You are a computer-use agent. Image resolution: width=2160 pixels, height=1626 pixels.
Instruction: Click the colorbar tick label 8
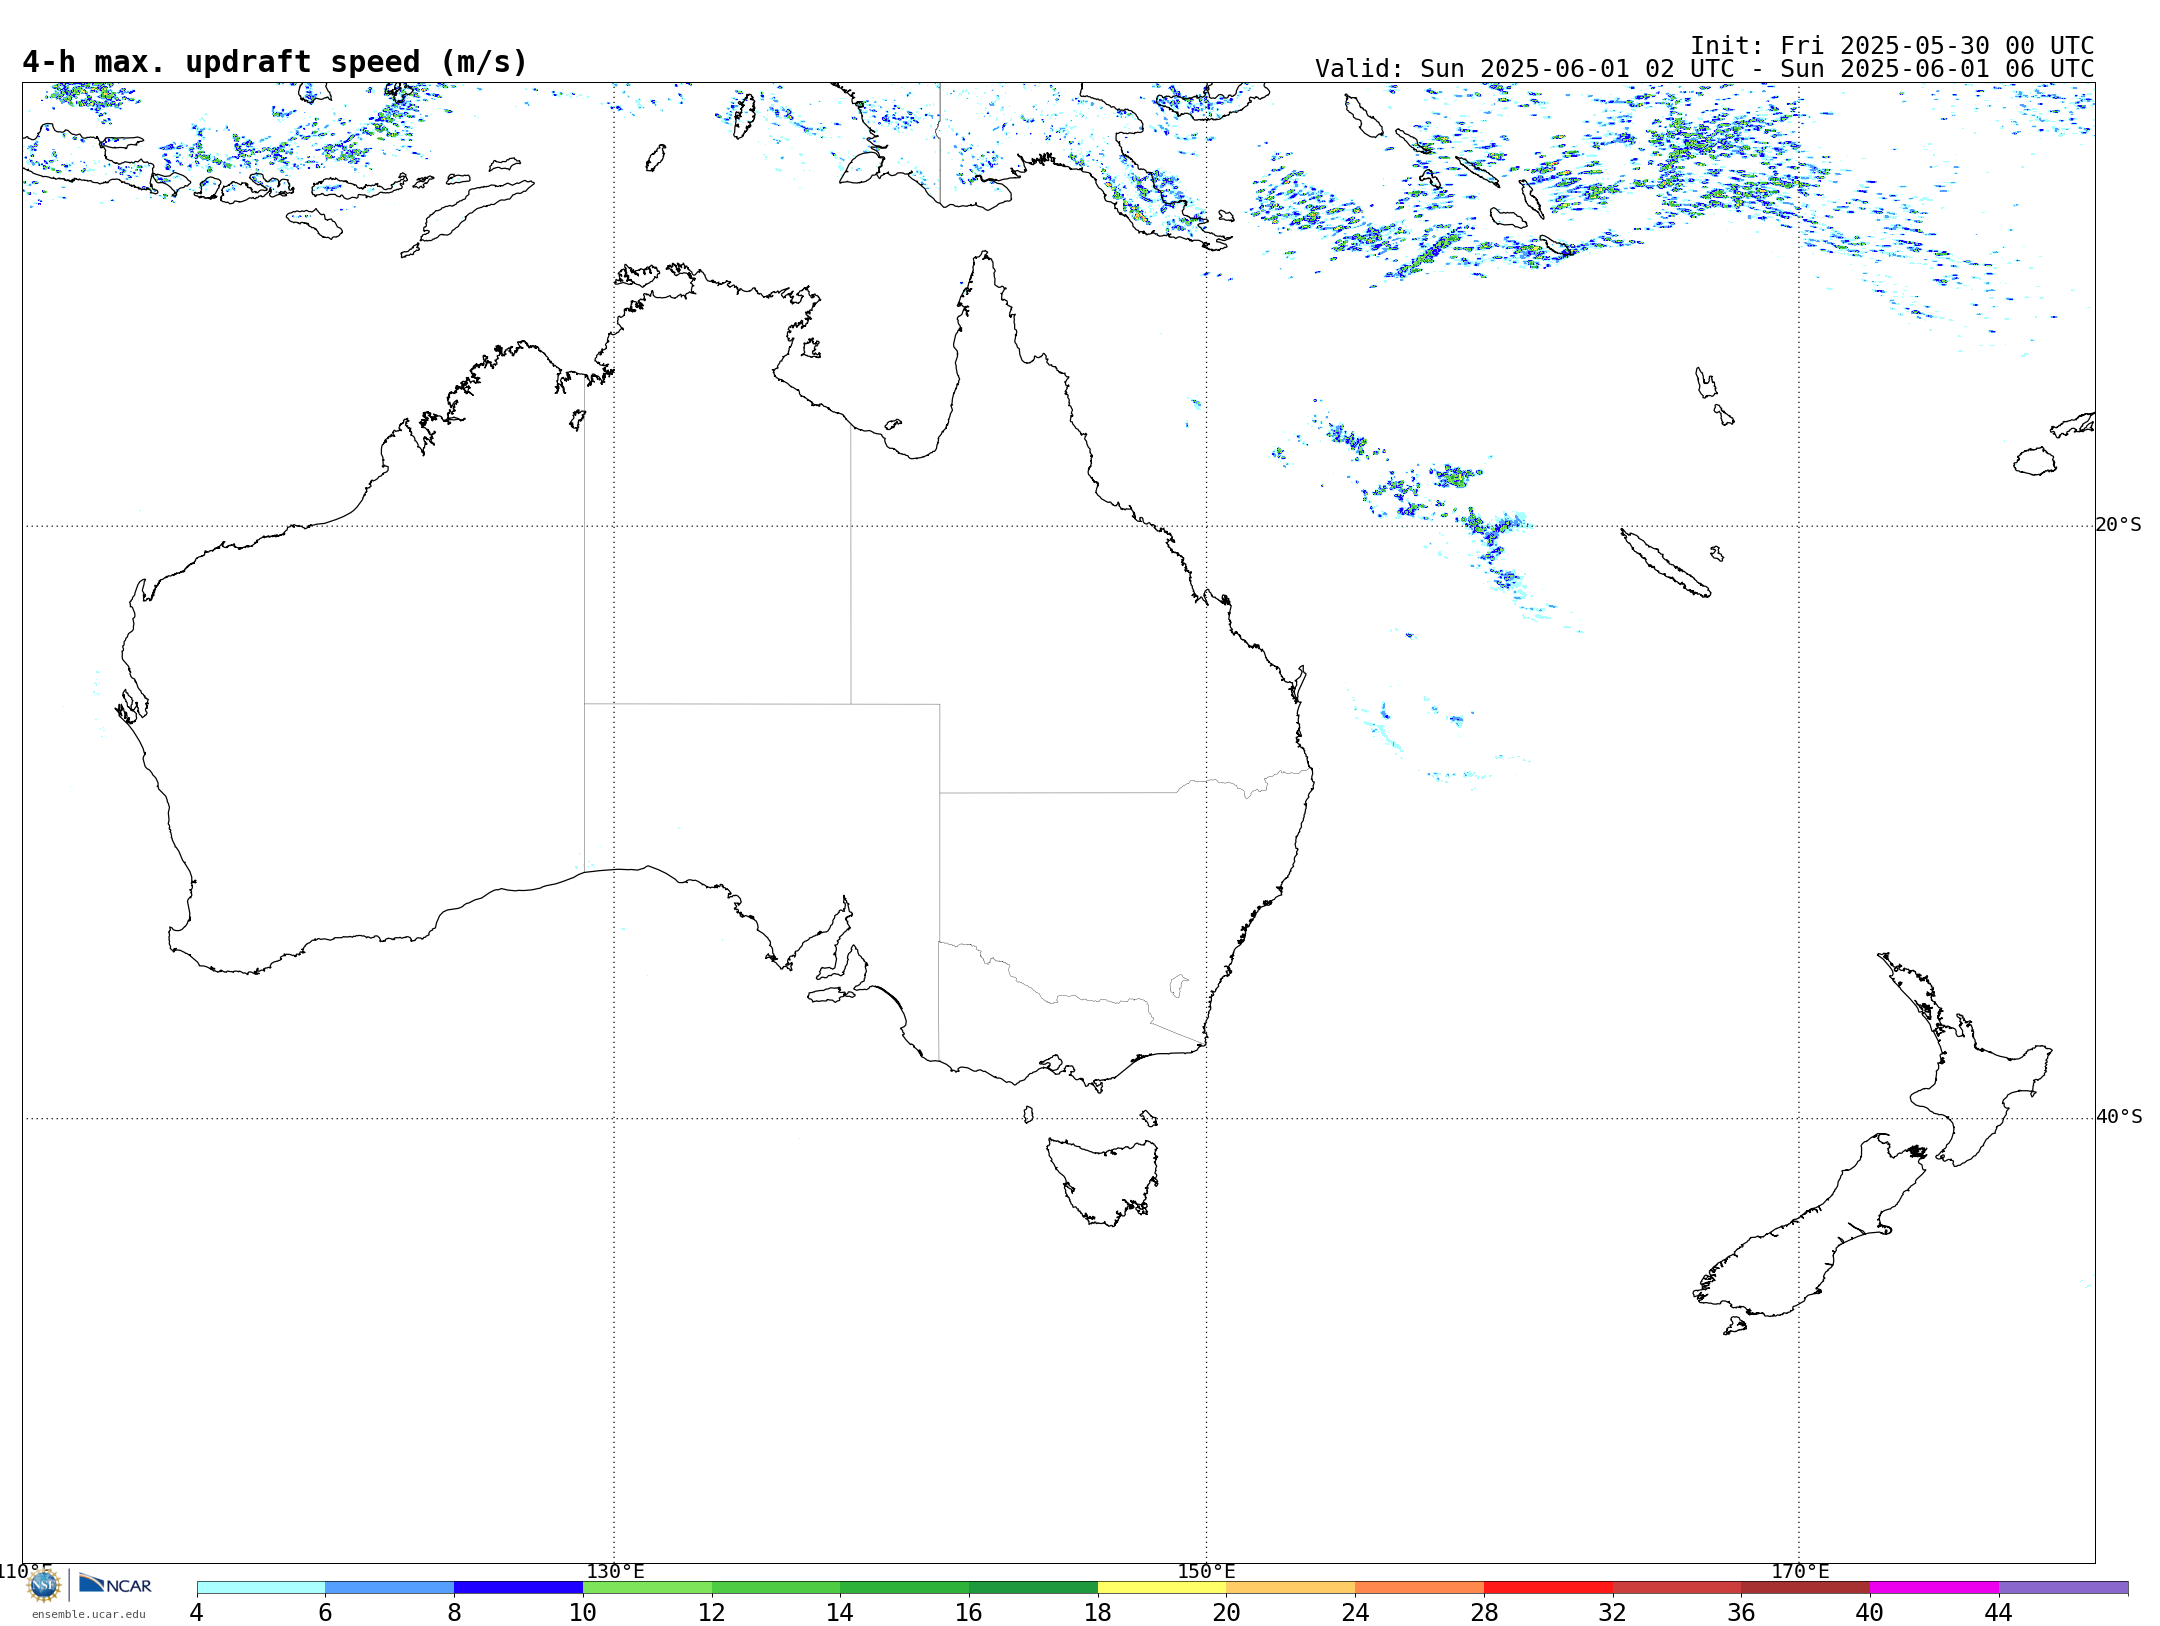coord(454,1613)
